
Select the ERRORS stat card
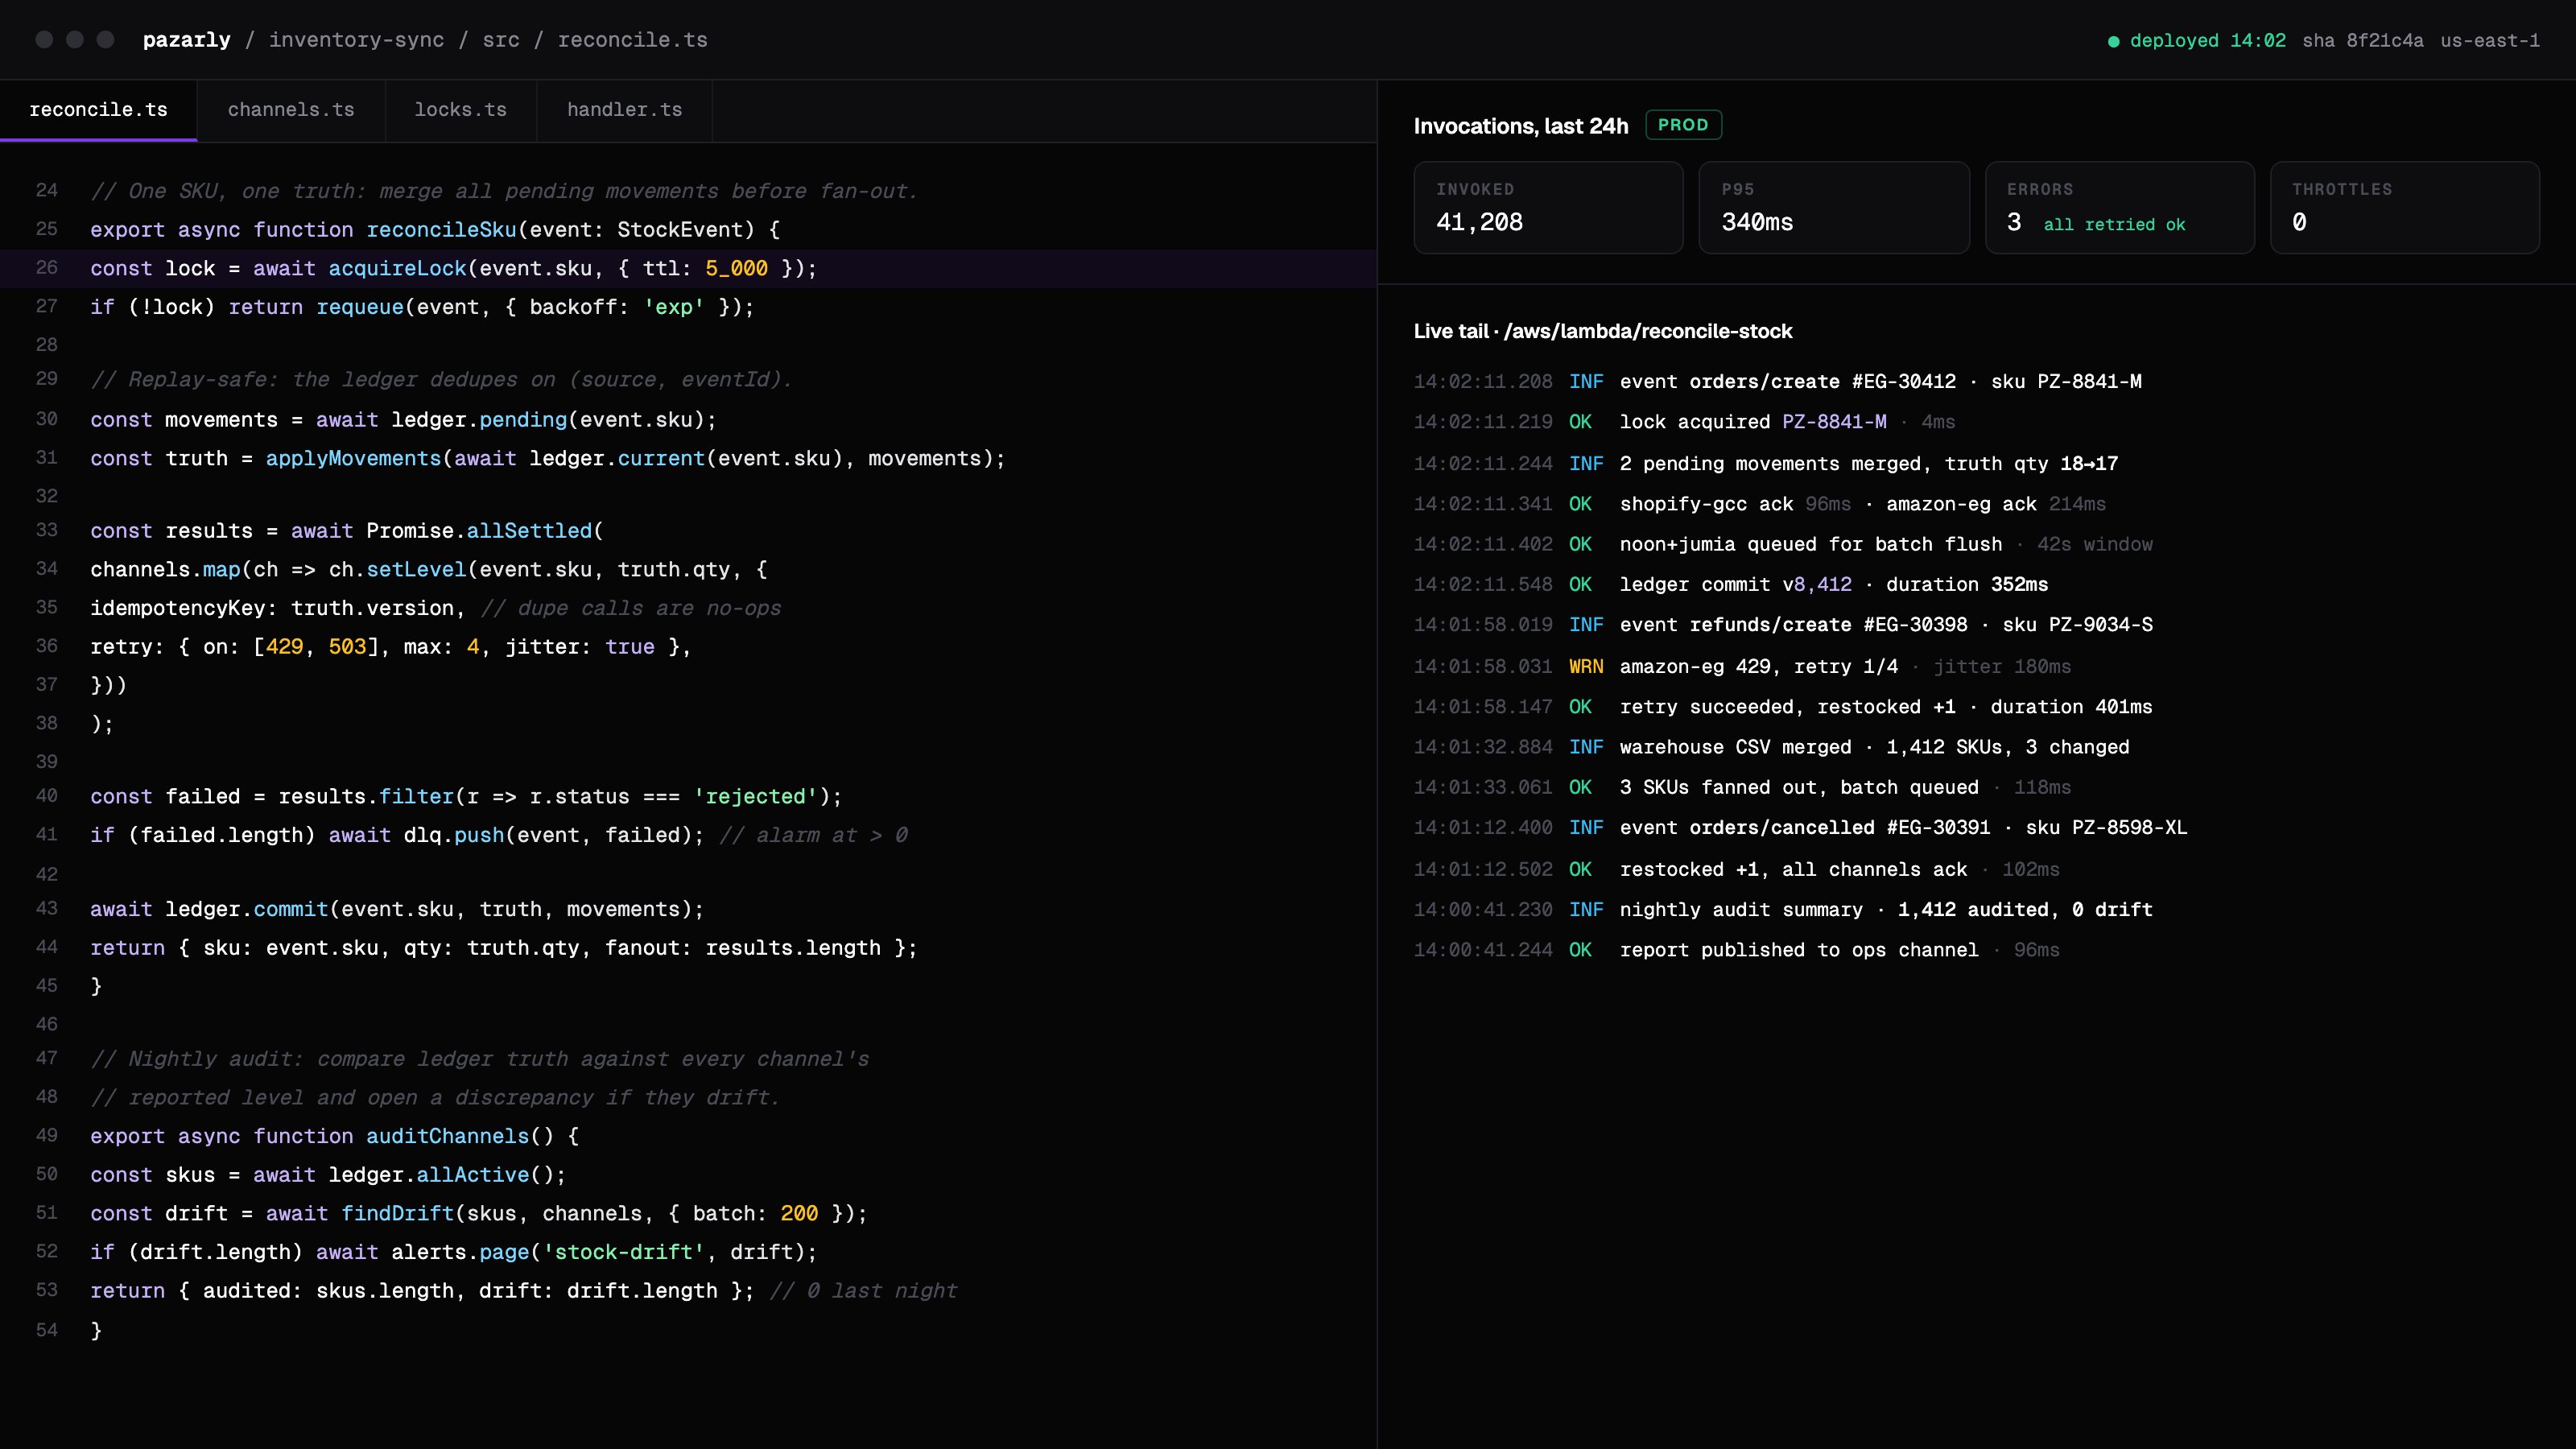pyautogui.click(x=2119, y=208)
